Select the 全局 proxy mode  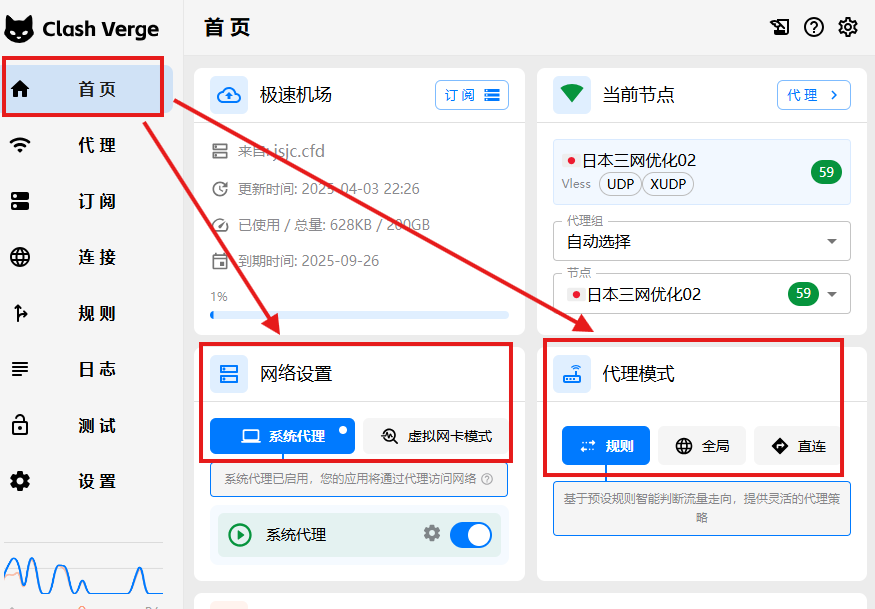click(x=702, y=446)
